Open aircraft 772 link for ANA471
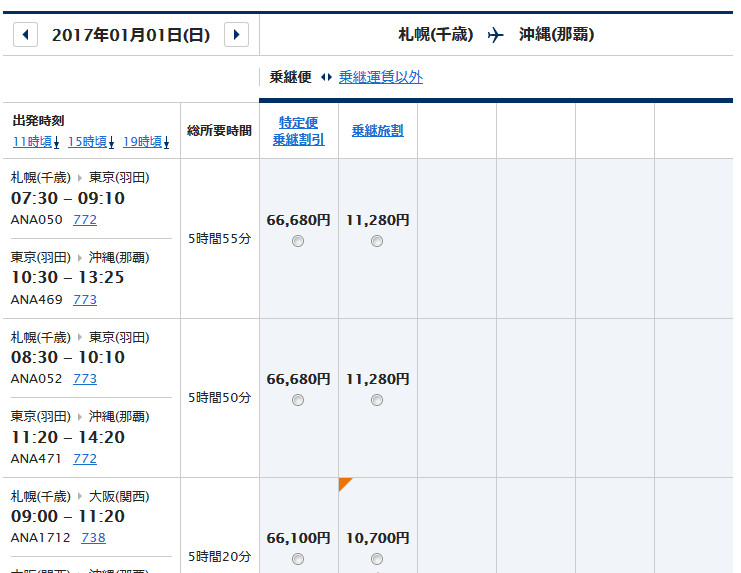This screenshot has height=573, width=741. click(x=85, y=459)
